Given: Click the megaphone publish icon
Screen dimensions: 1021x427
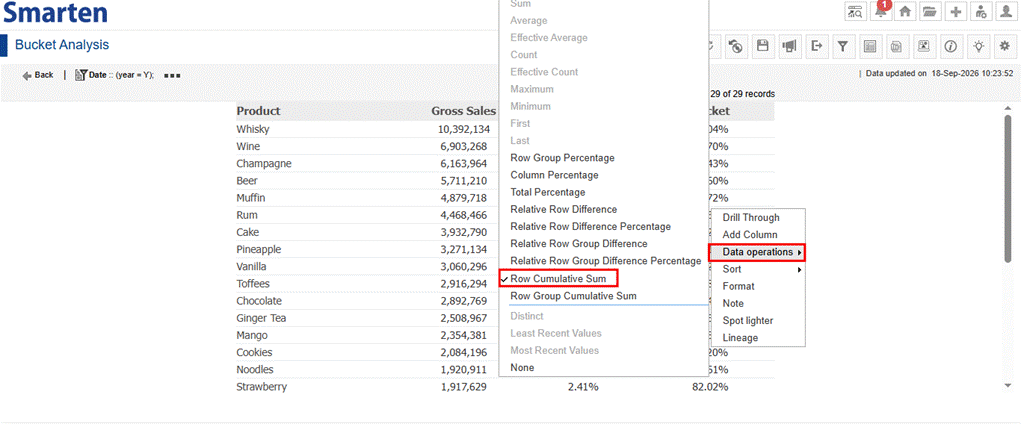Looking at the screenshot, I should coord(790,46).
